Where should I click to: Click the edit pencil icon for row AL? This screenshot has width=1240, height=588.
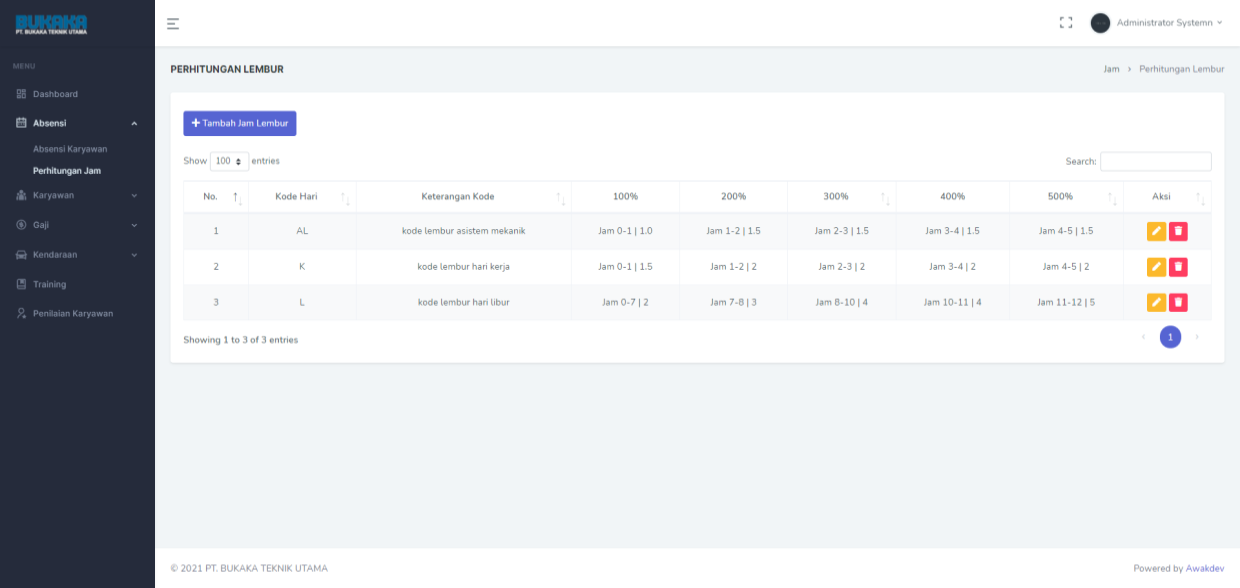[x=1156, y=231]
